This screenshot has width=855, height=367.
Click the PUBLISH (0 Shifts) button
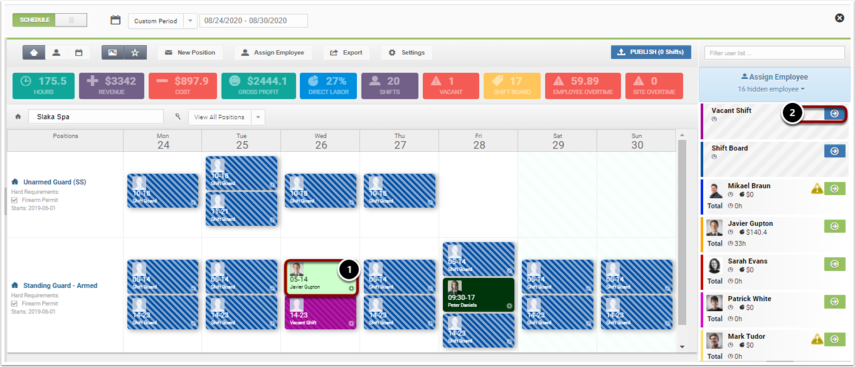tap(651, 52)
